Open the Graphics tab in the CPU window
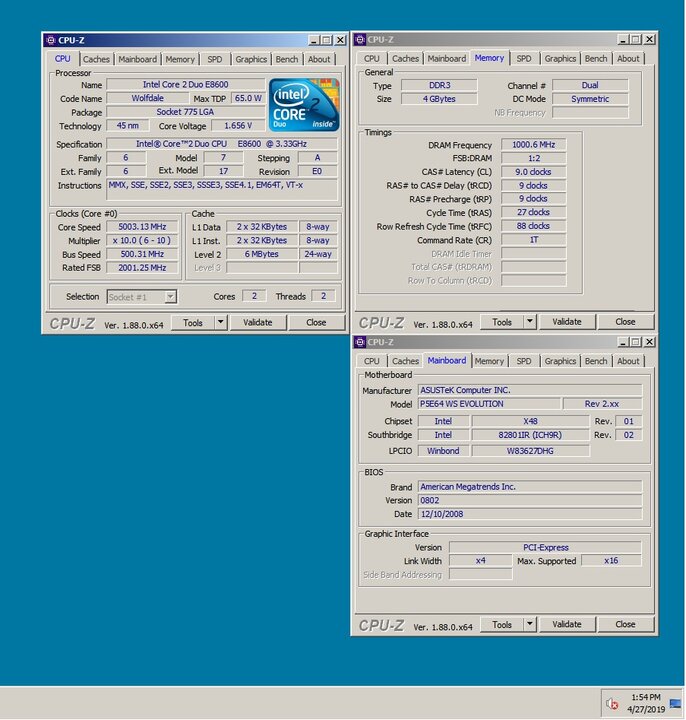 coord(251,59)
